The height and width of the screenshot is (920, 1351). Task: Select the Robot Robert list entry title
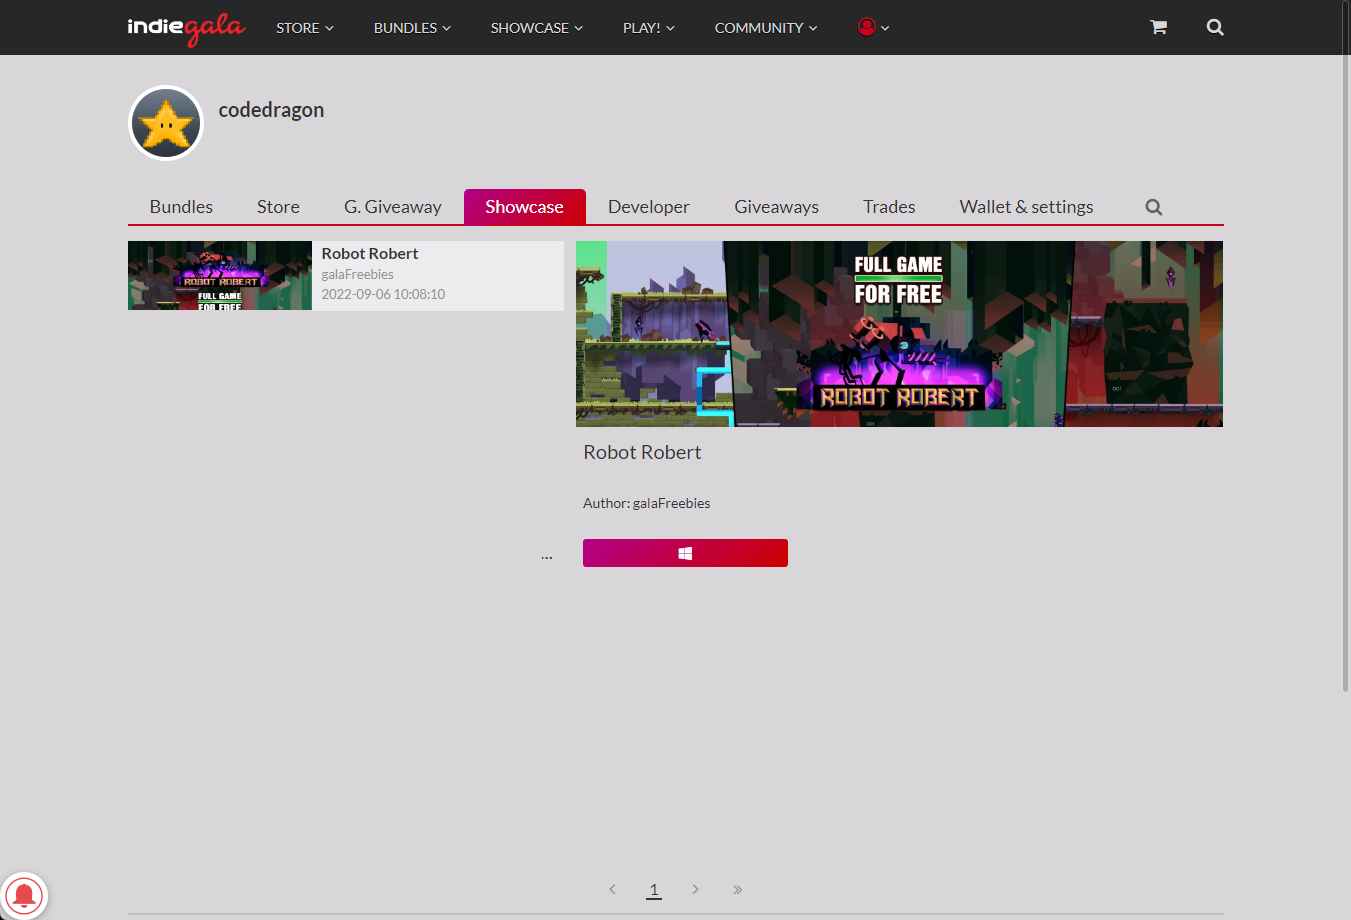click(370, 254)
